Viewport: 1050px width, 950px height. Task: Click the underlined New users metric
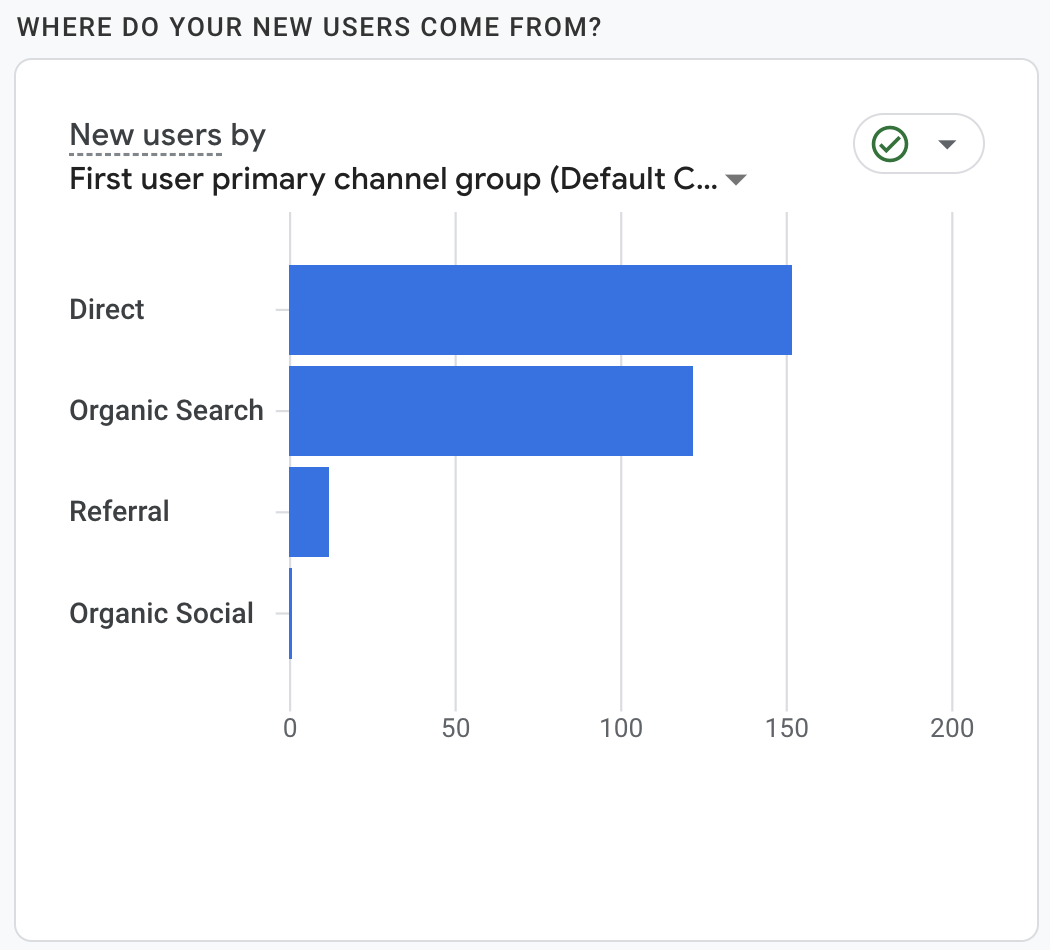click(x=146, y=135)
